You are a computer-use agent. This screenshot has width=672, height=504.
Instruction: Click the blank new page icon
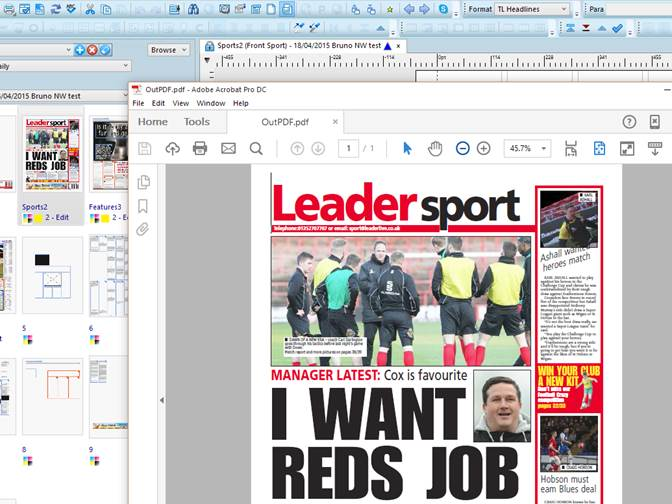[x=271, y=9]
